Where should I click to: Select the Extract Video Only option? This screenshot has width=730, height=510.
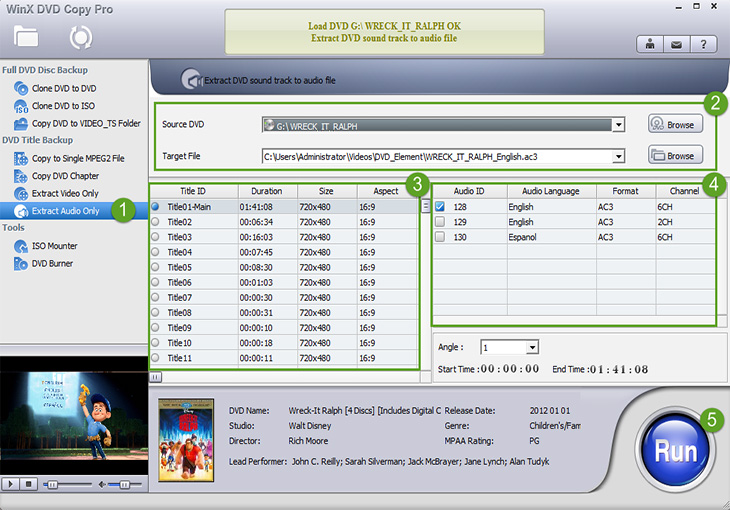[65, 194]
